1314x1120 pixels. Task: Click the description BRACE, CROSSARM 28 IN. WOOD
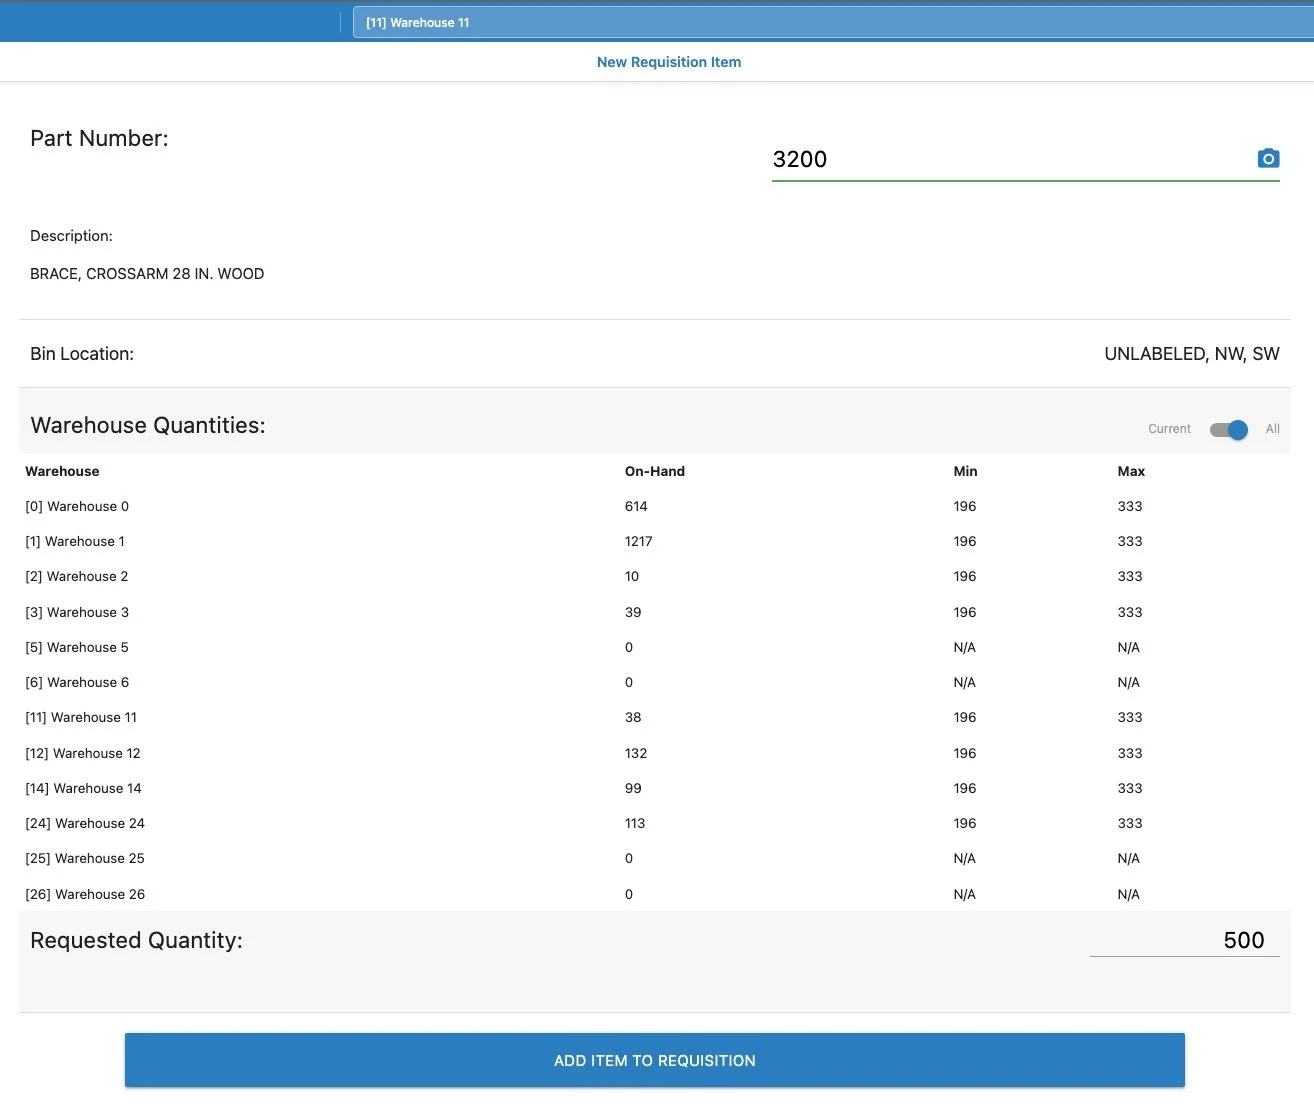pyautogui.click(x=147, y=274)
